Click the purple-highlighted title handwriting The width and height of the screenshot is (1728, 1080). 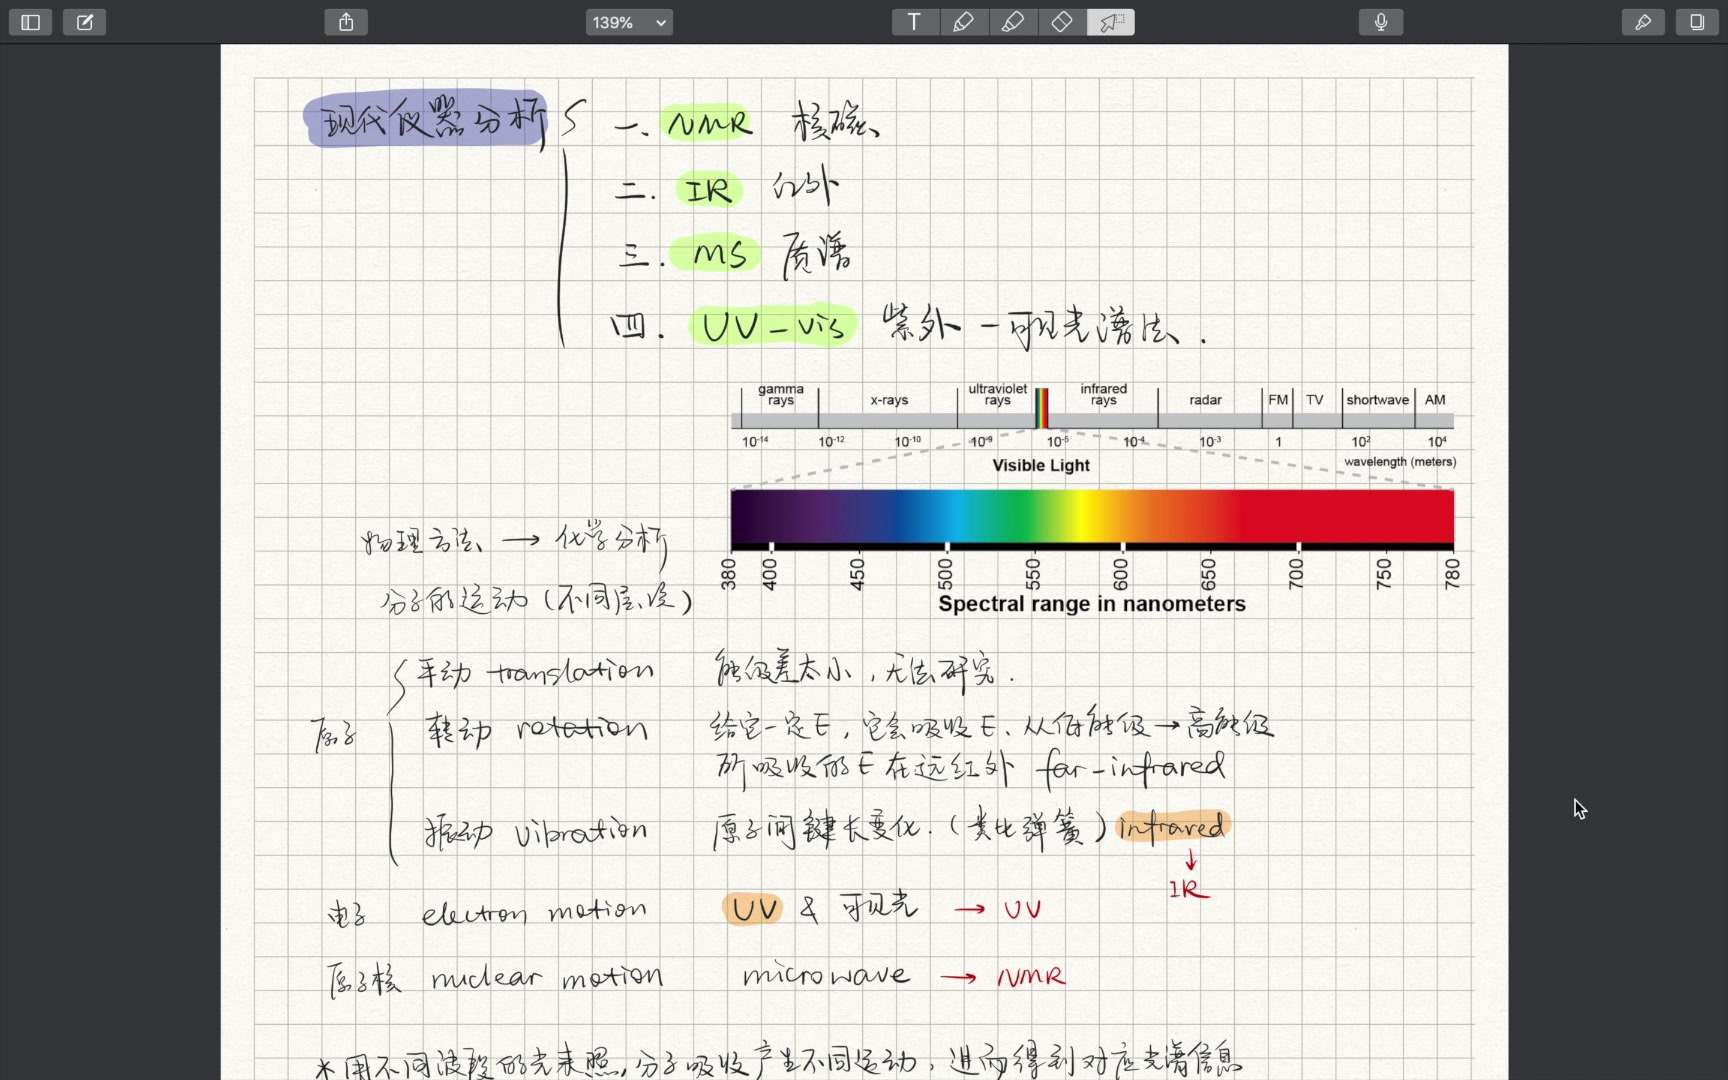pos(427,119)
